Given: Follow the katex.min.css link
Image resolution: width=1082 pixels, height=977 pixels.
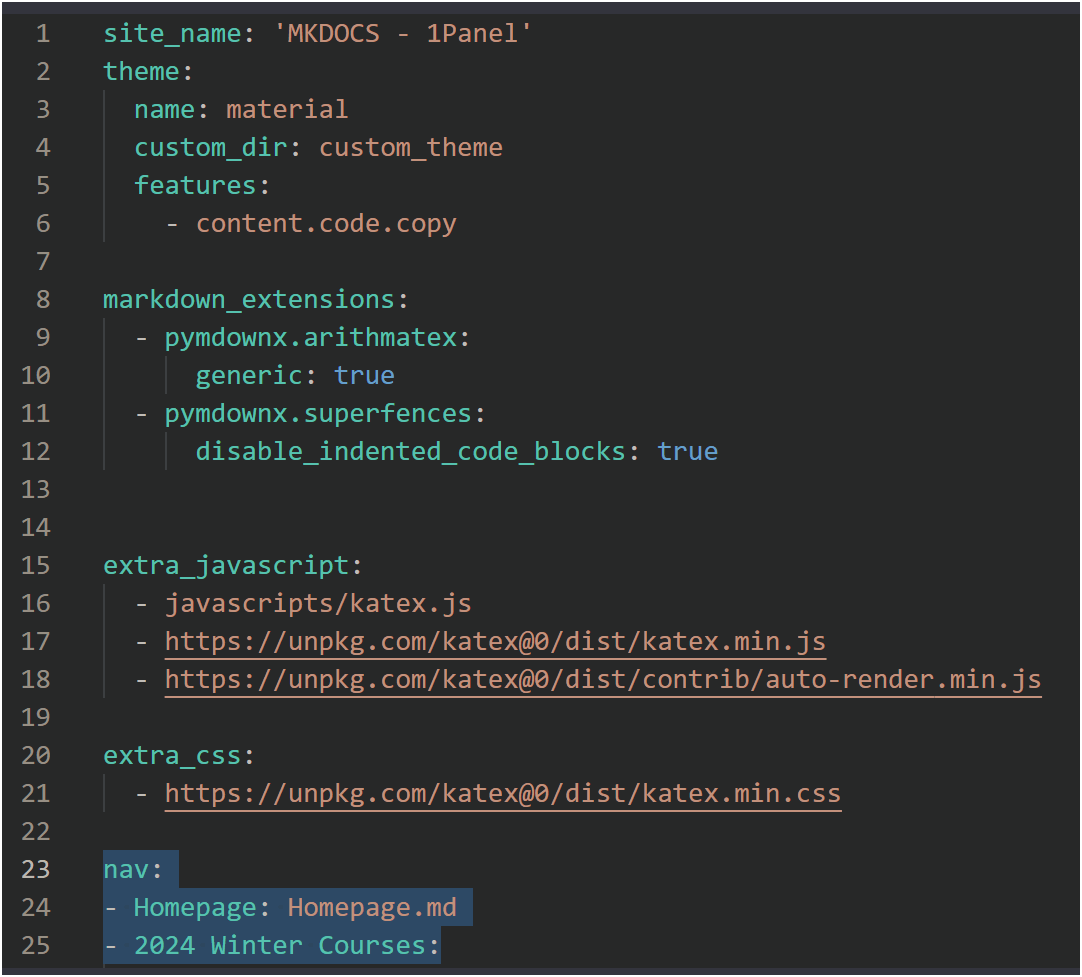Looking at the screenshot, I should click(502, 793).
